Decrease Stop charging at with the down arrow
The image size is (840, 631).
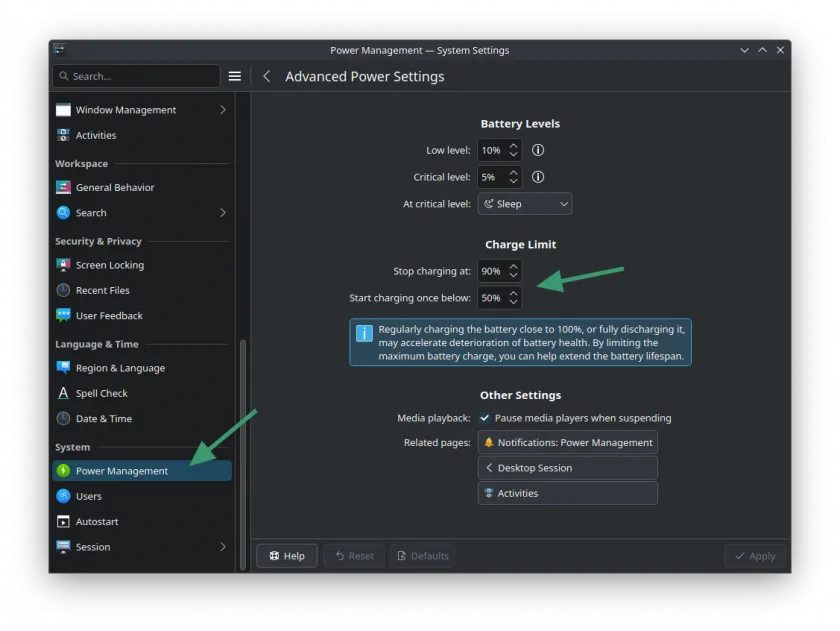[513, 276]
